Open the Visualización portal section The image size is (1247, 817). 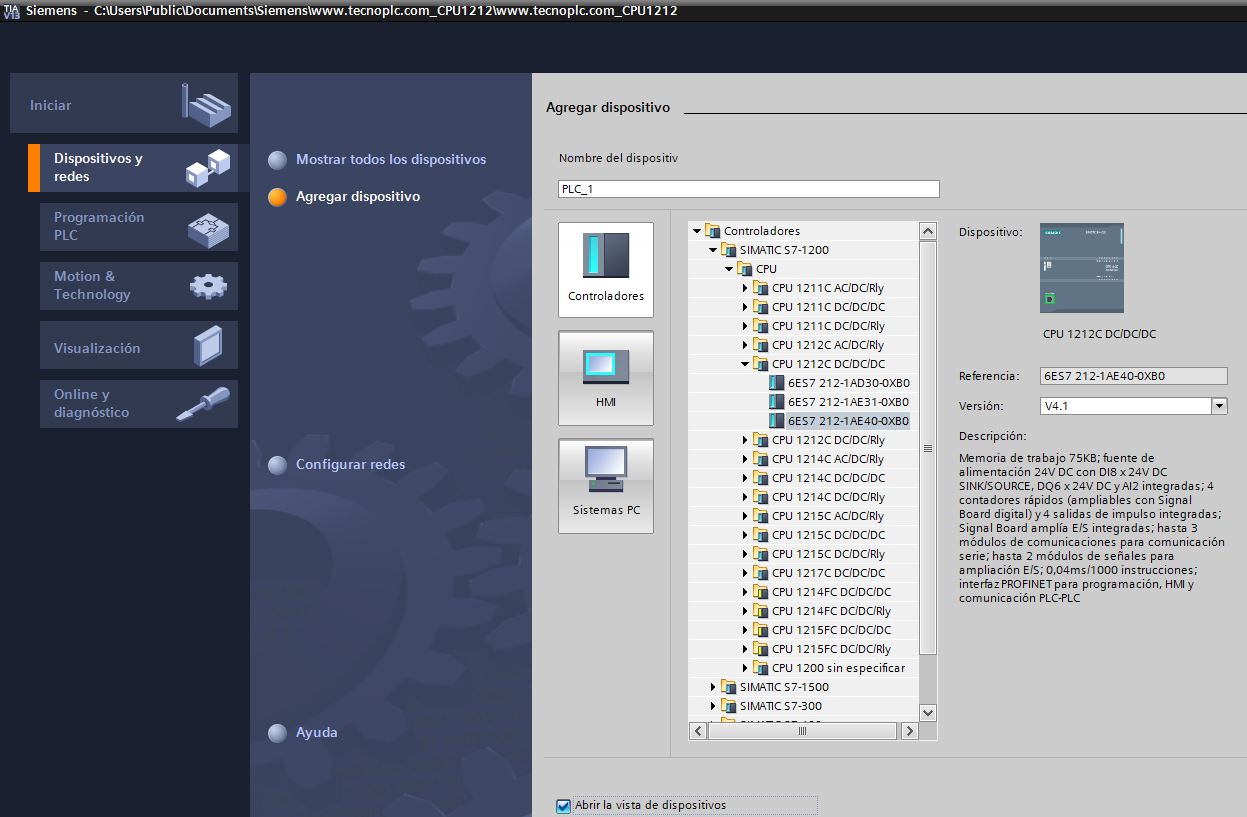138,347
